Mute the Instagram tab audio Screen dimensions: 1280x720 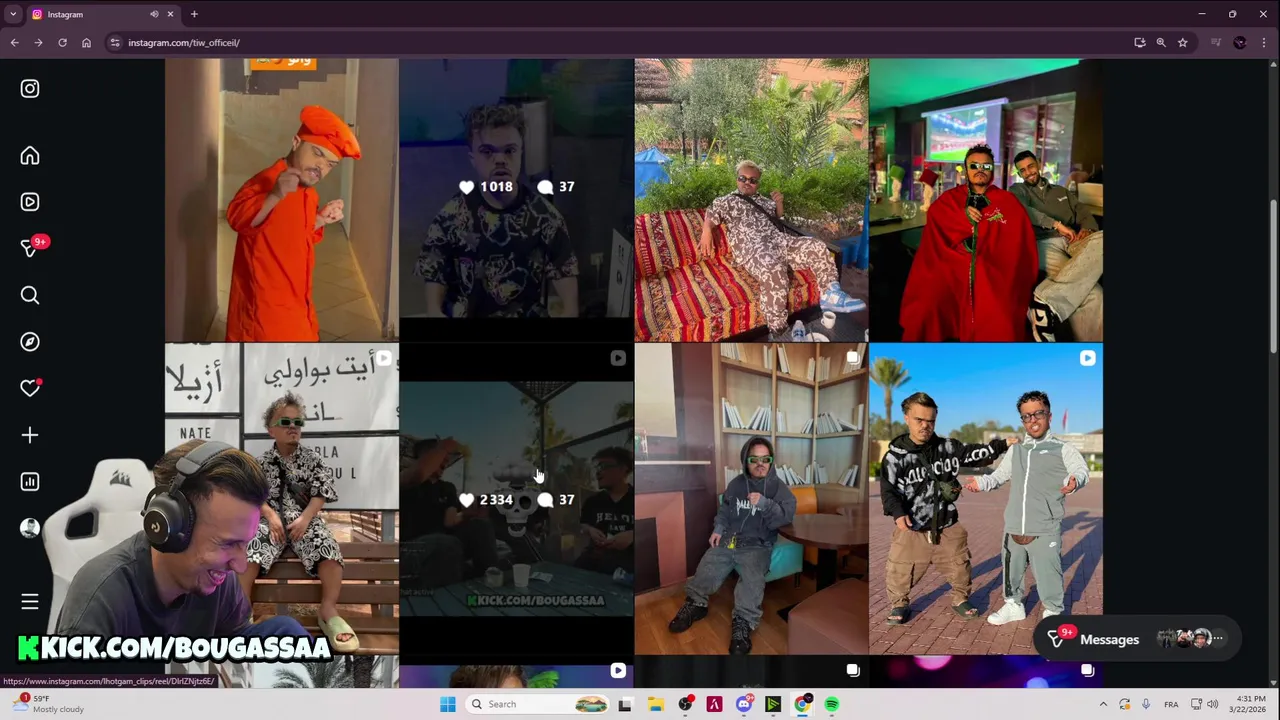point(154,14)
